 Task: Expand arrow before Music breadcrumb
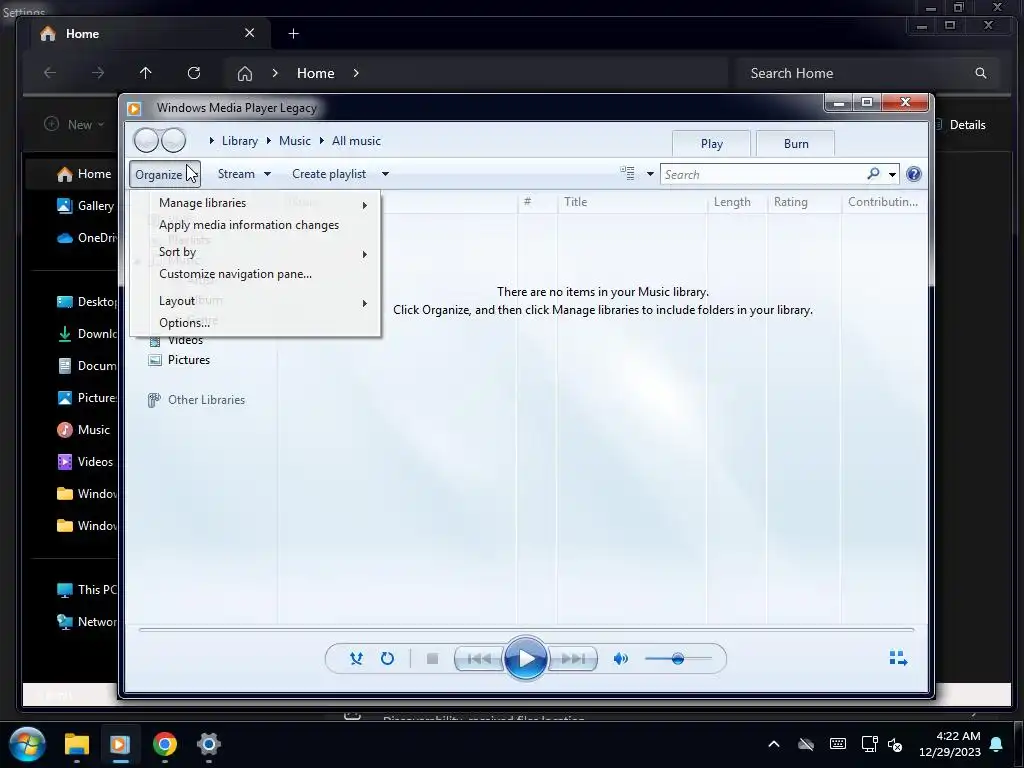point(268,140)
